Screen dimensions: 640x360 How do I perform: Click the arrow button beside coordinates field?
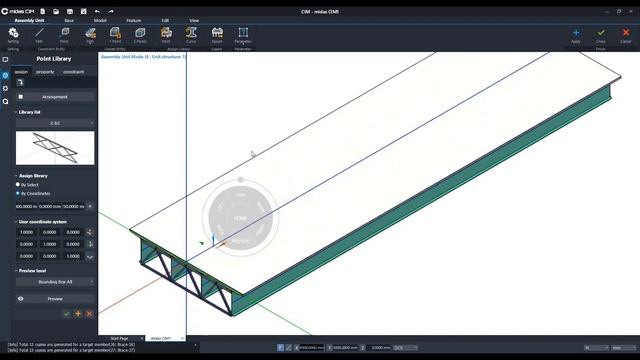90,206
